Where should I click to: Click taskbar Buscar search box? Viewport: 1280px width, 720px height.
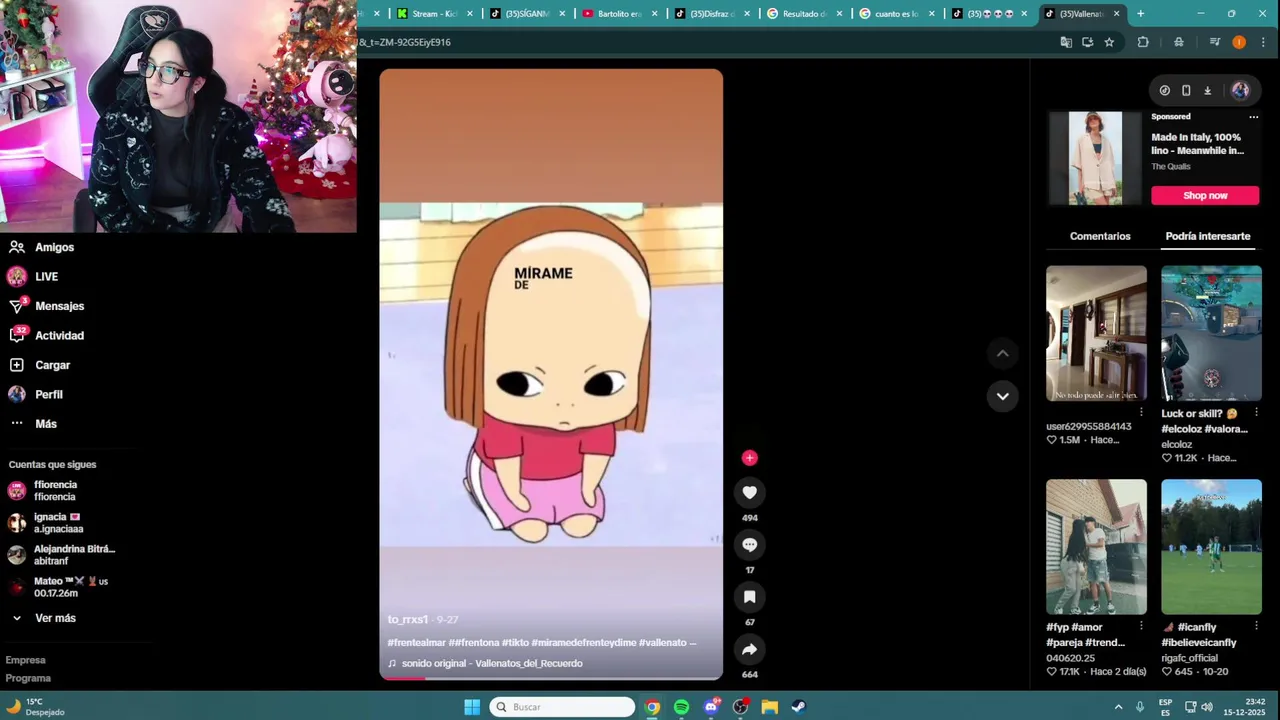tap(562, 707)
